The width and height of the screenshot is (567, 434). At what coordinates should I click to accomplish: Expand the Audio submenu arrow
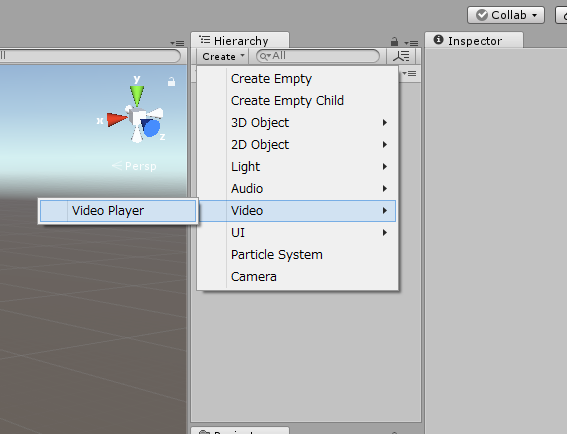(x=385, y=189)
